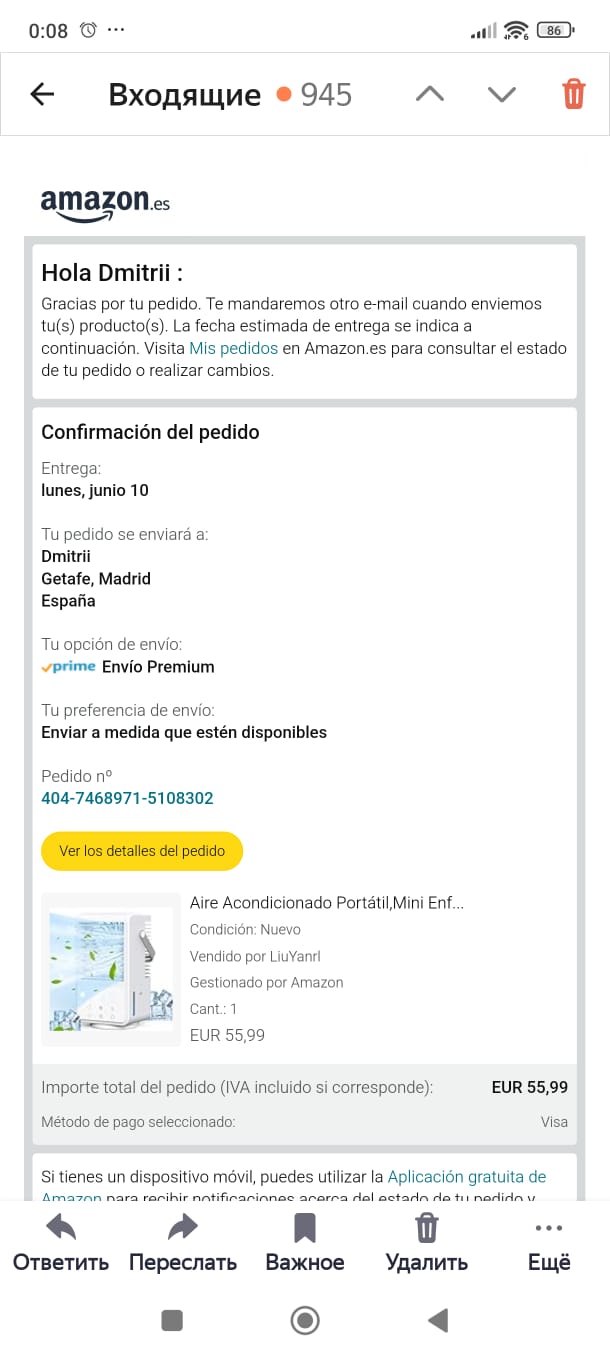The image size is (610, 1356).
Task: Tap the Amazon.es logo
Action: [x=105, y=203]
